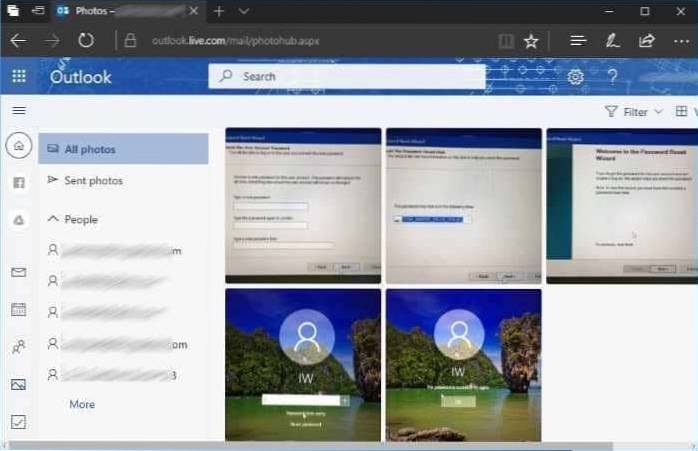Open the first password wizard photo thumbnail
This screenshot has height=451, width=698.
pyautogui.click(x=303, y=206)
